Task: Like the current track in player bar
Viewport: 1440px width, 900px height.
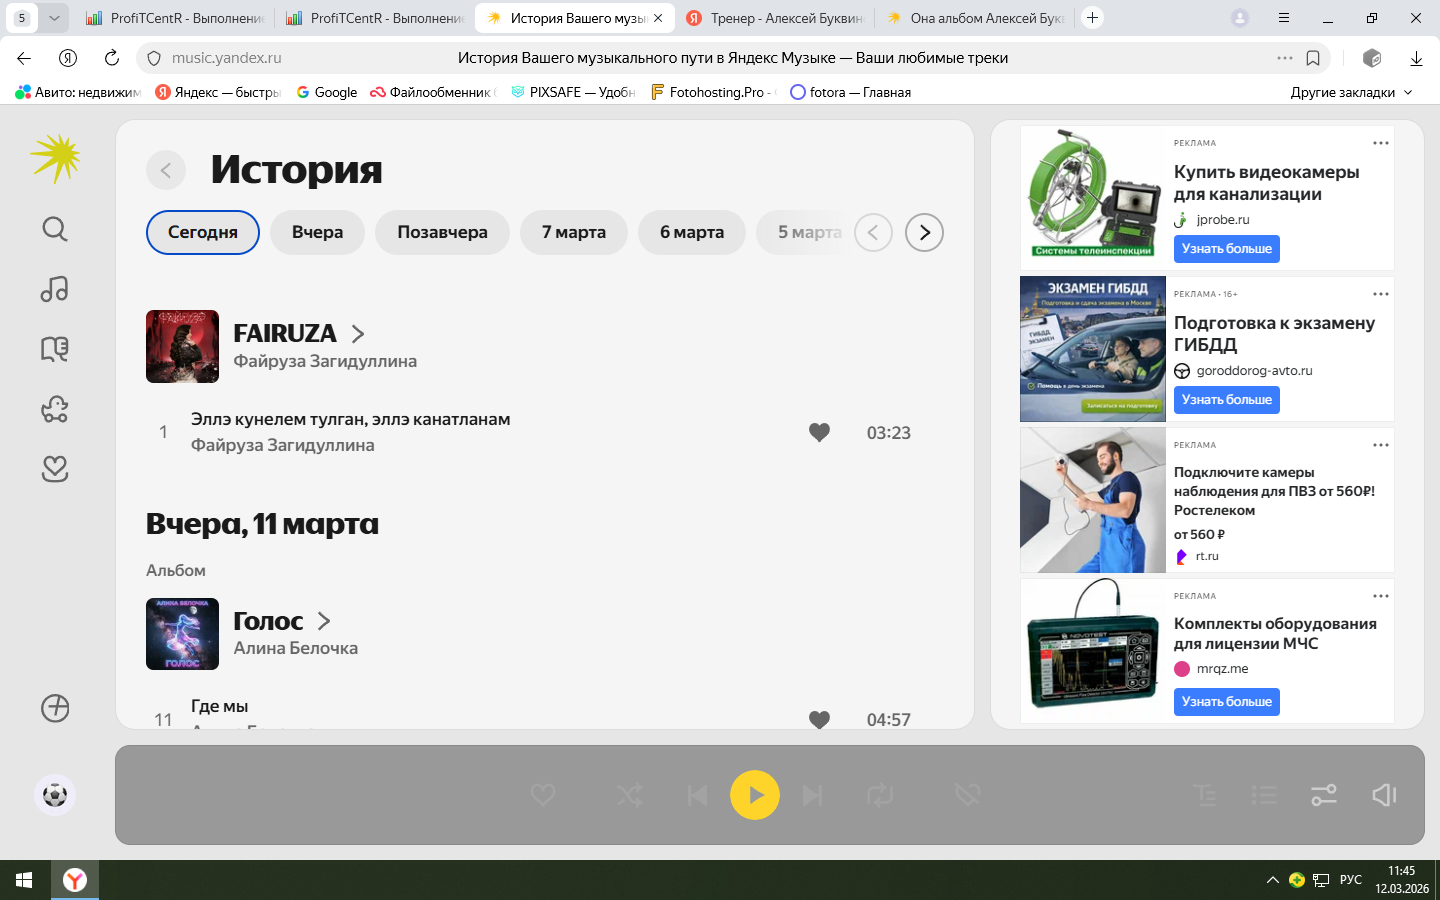Action: 543,795
